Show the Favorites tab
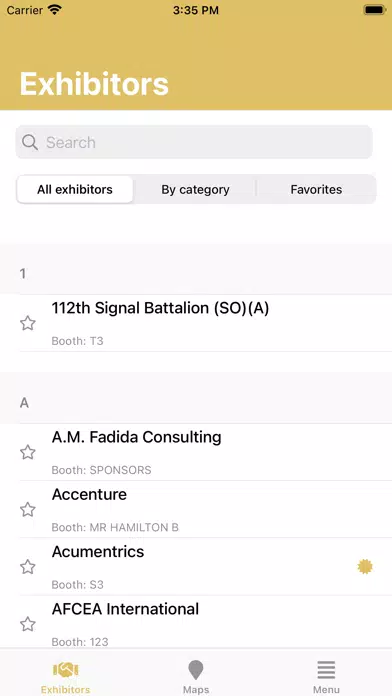 [316, 190]
